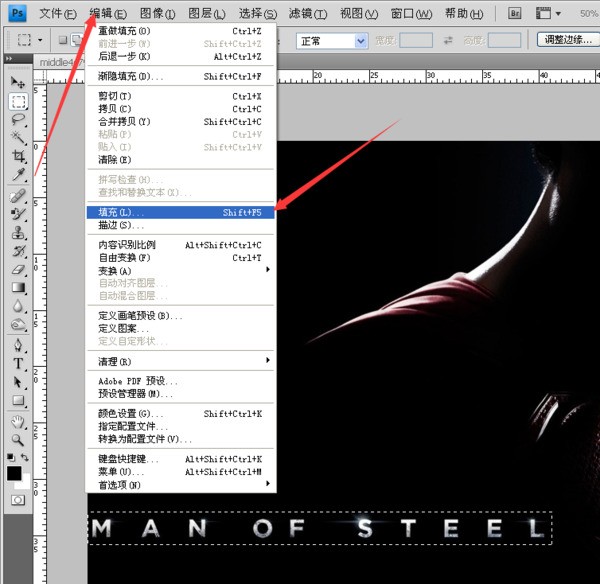The height and width of the screenshot is (584, 600).
Task: Click the disabled 宽度 input field
Action: (x=416, y=41)
